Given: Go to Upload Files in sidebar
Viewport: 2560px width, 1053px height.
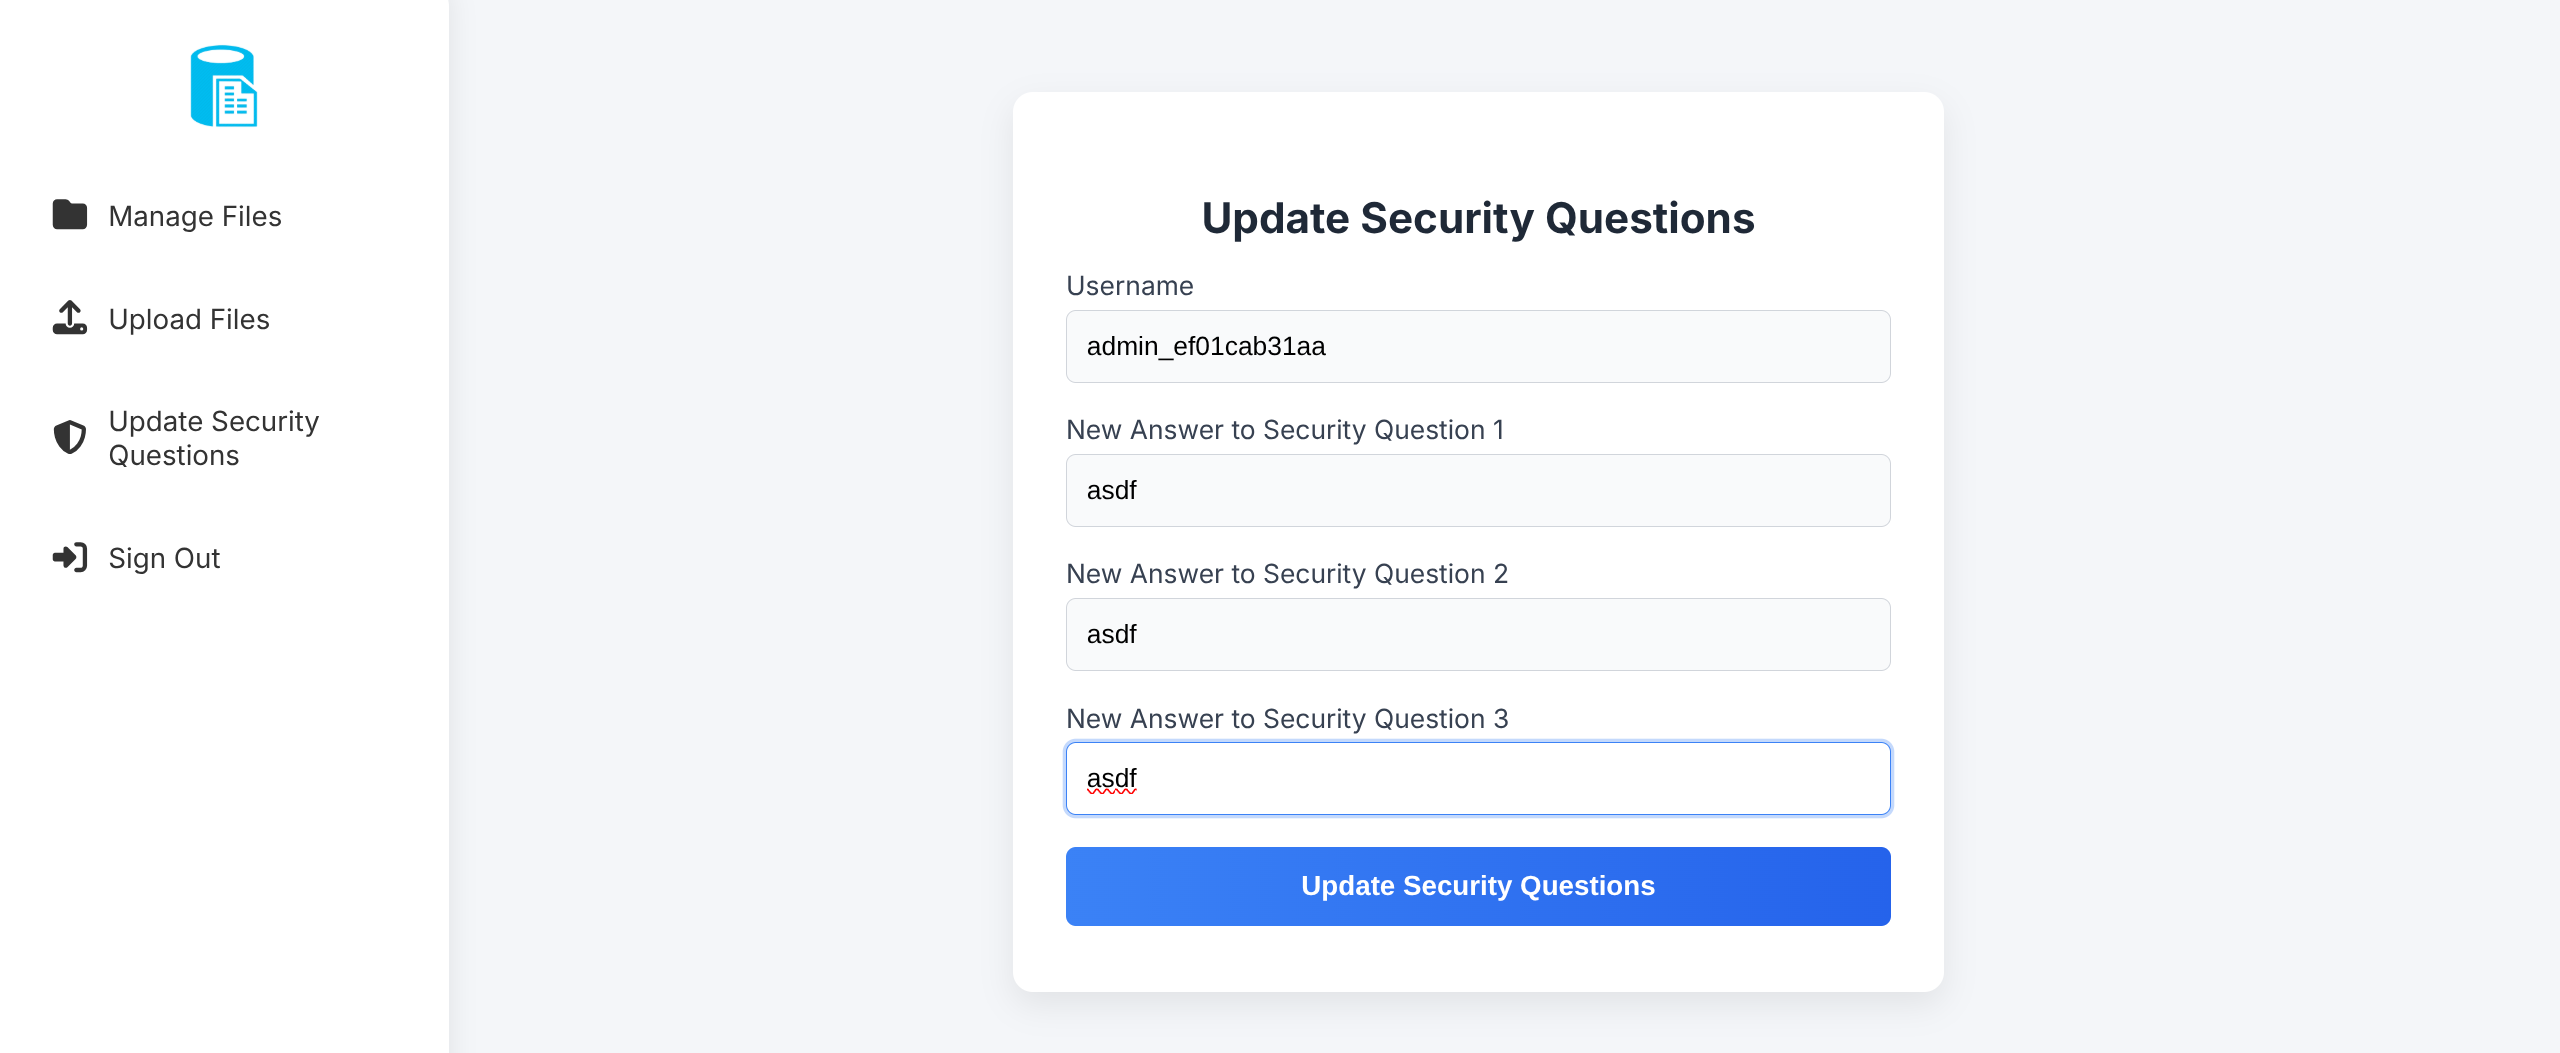Looking at the screenshot, I should (189, 319).
